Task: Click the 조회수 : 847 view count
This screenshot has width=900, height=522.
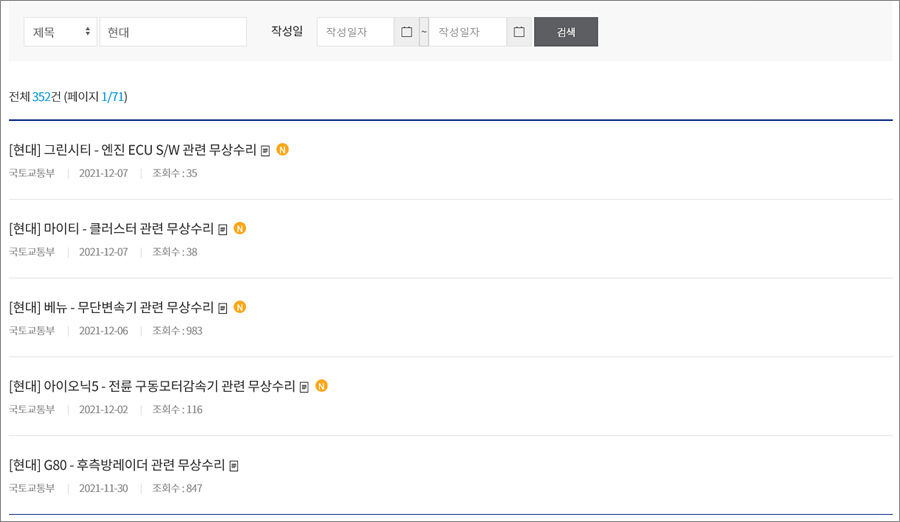Action: point(177,488)
